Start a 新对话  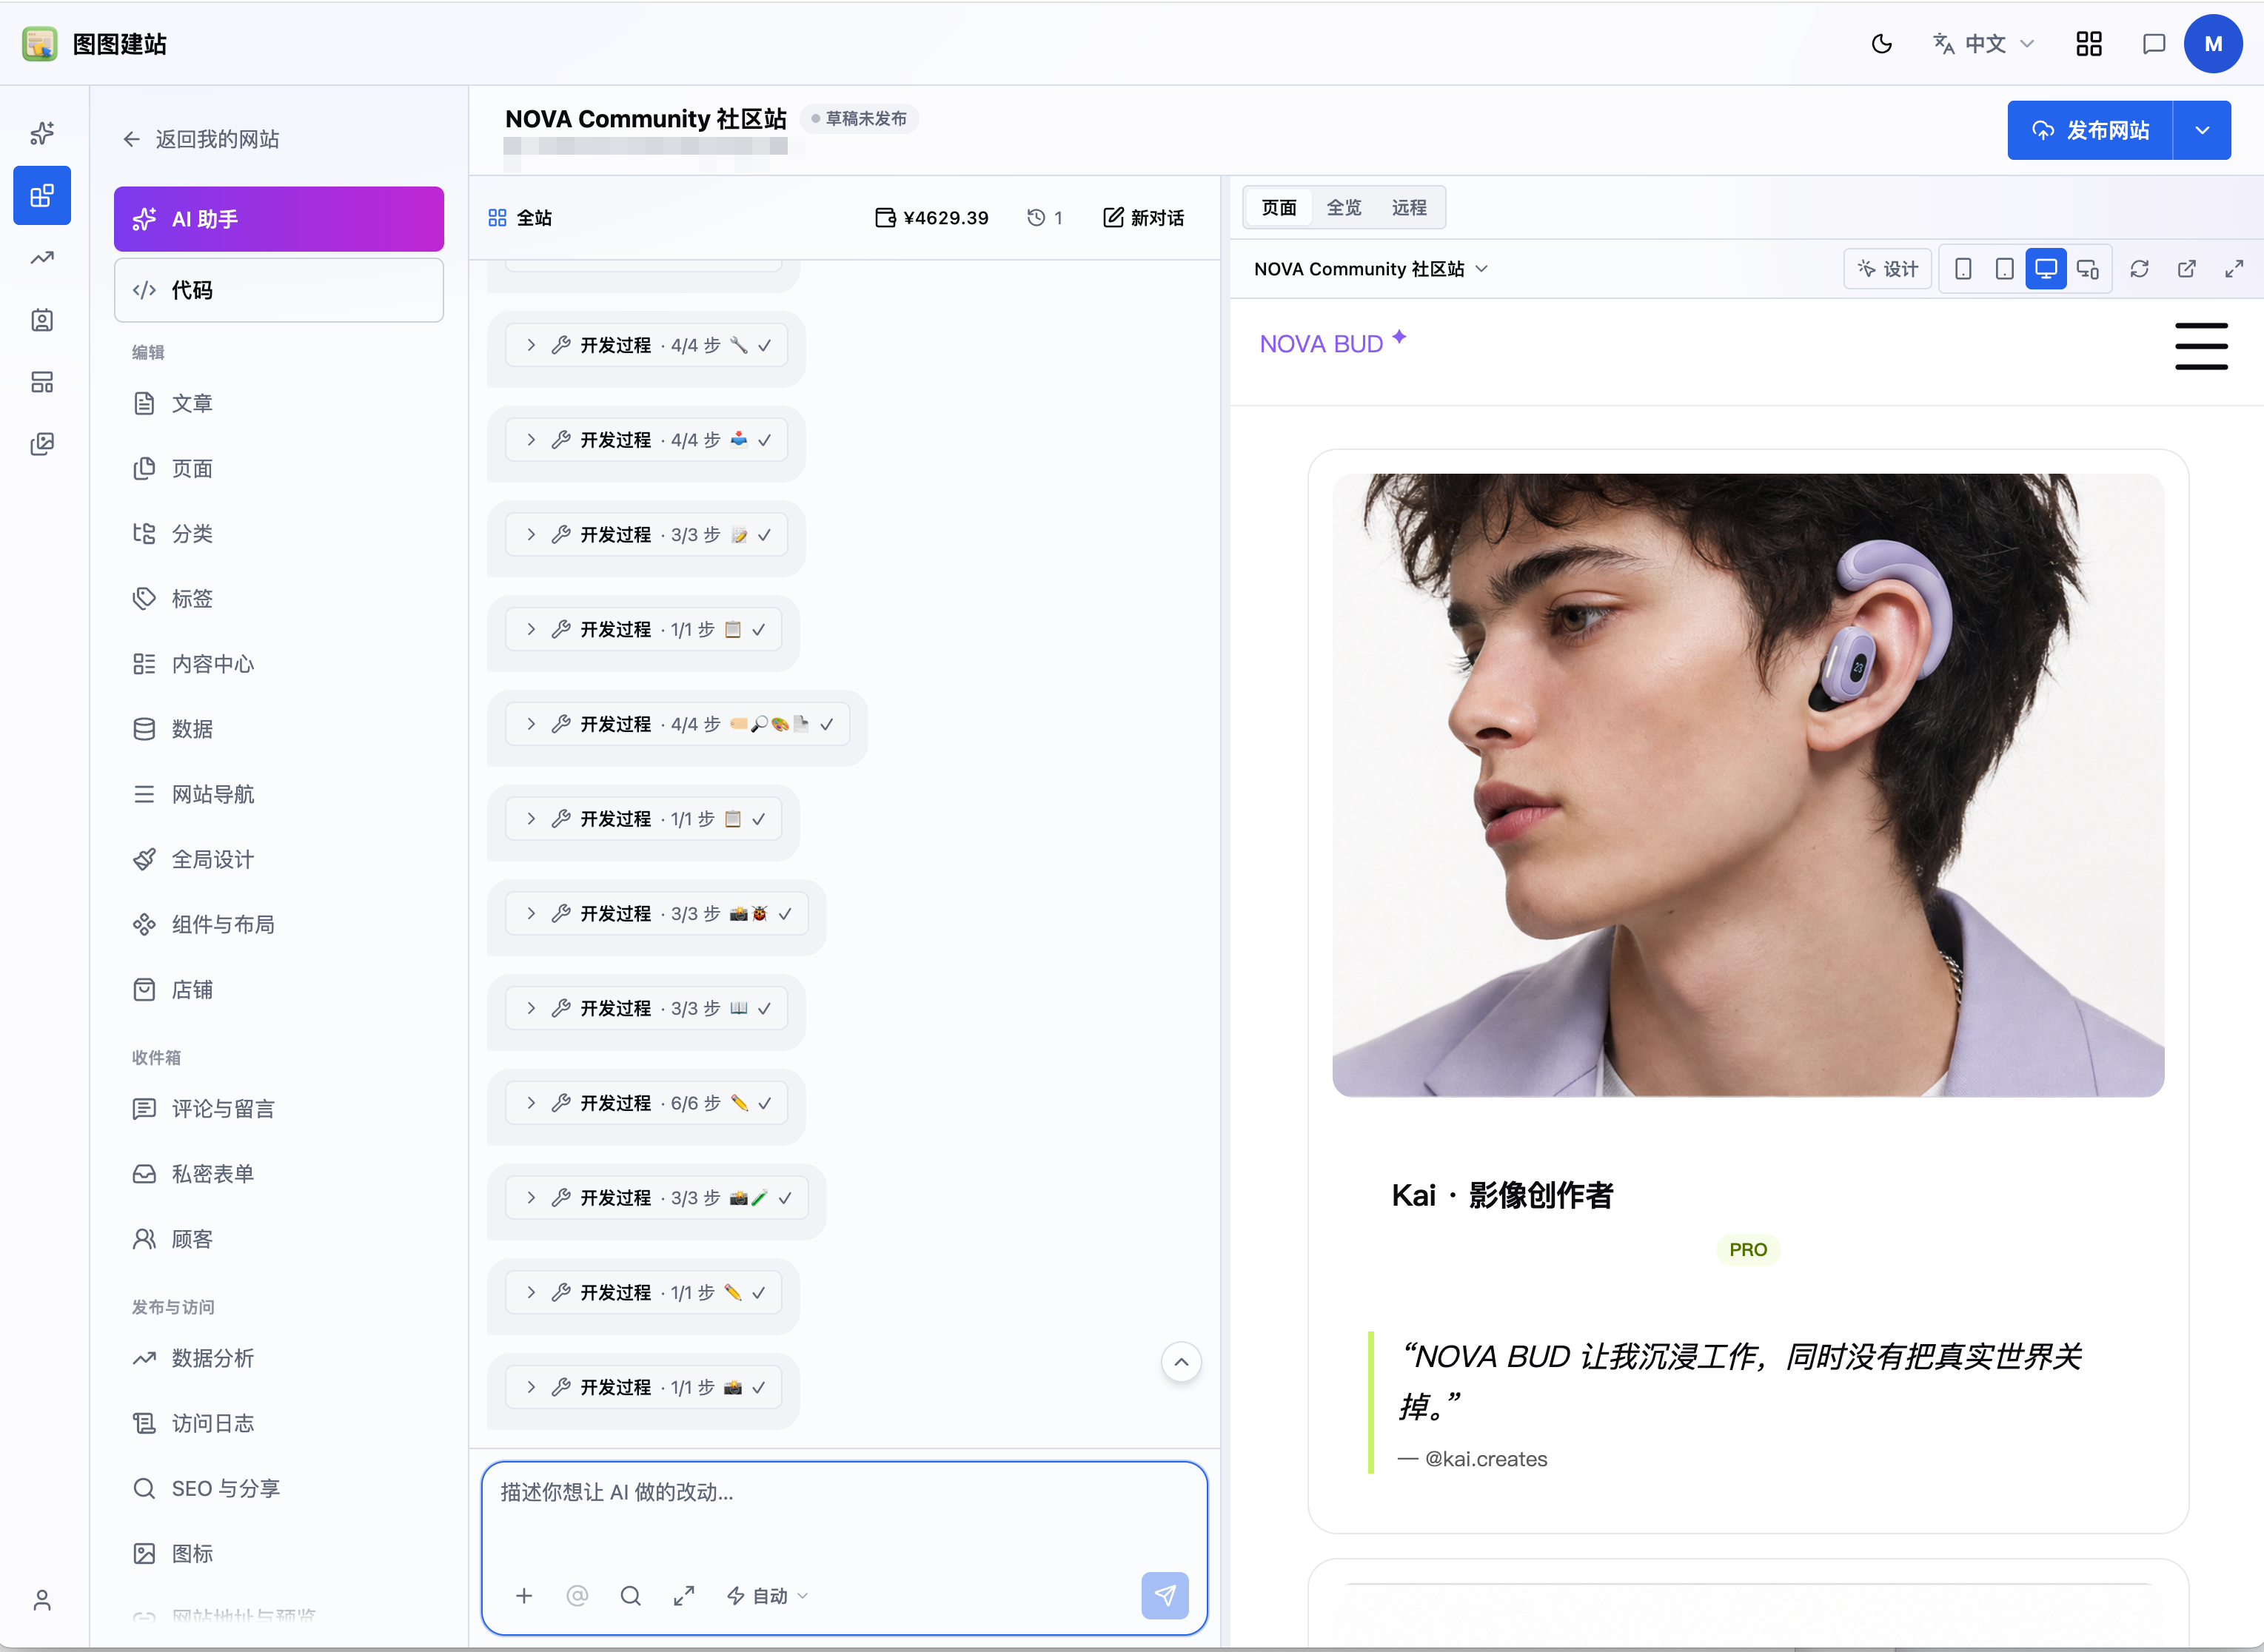(1144, 218)
